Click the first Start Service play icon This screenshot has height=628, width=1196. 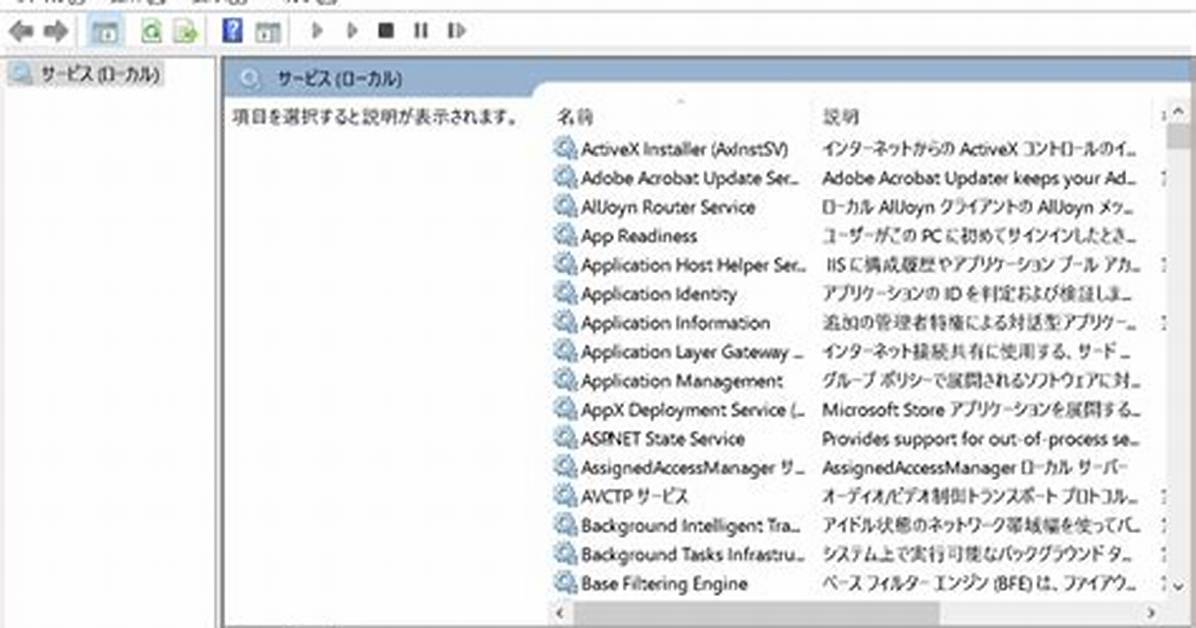[317, 31]
